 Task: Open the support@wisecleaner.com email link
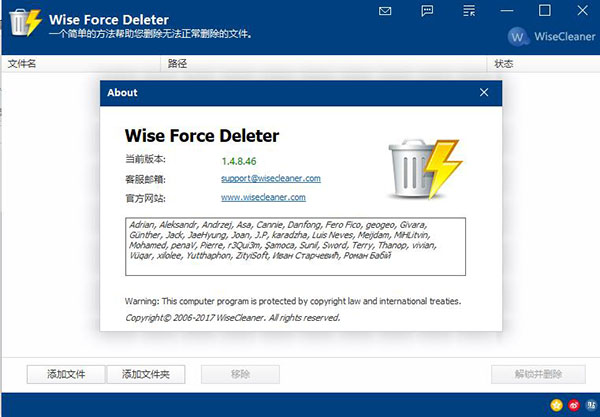270,178
